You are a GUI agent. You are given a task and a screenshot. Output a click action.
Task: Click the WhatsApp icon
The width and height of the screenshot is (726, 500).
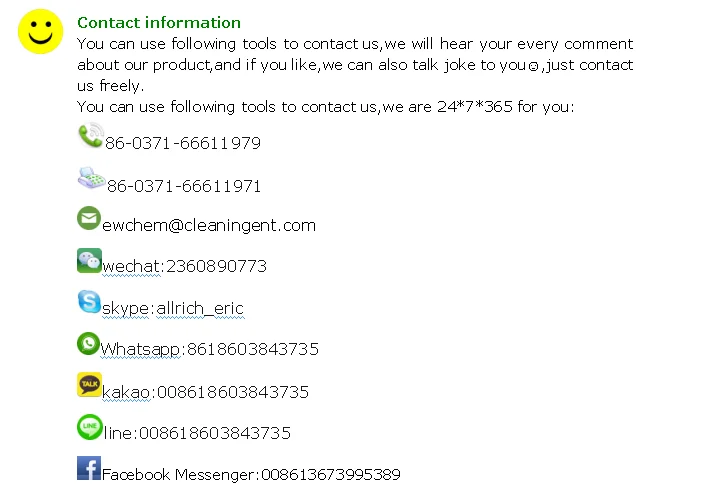click(x=89, y=343)
